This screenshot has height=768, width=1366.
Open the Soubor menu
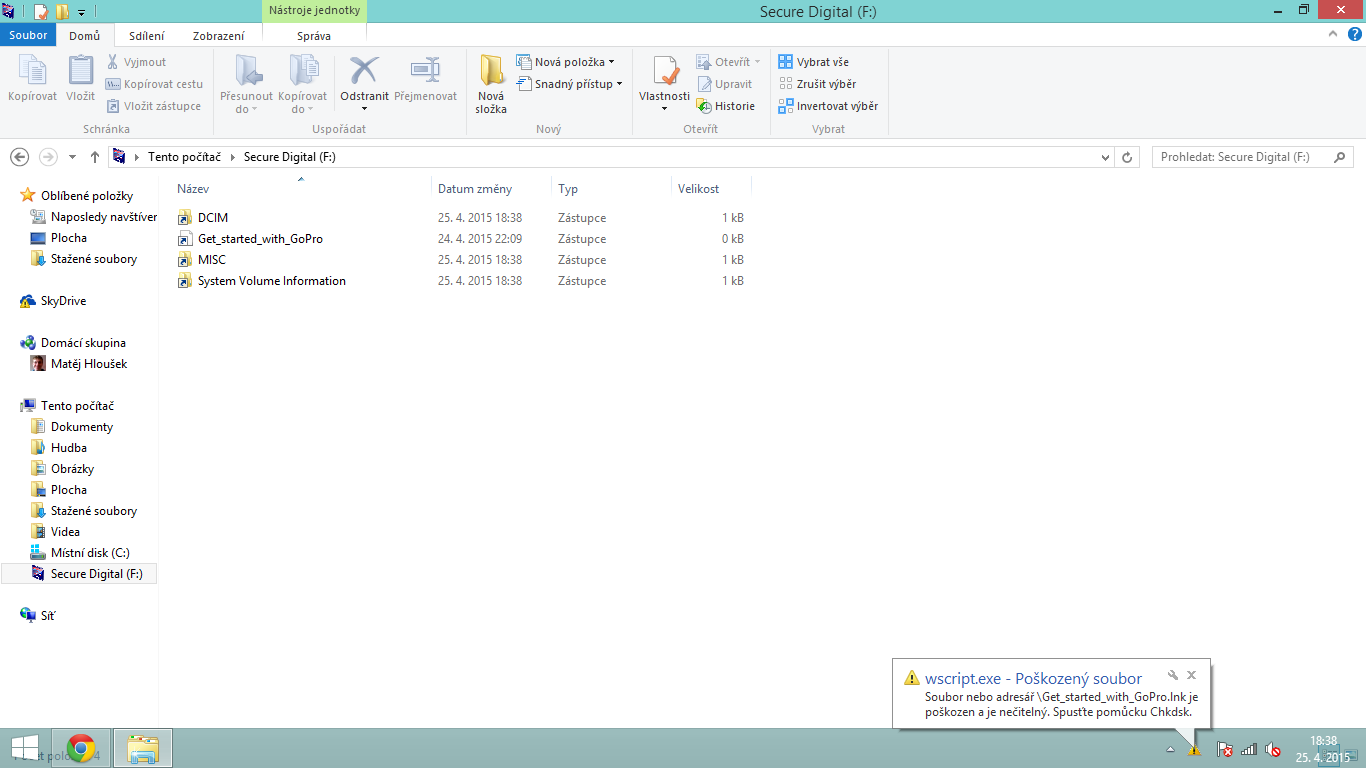tap(28, 35)
